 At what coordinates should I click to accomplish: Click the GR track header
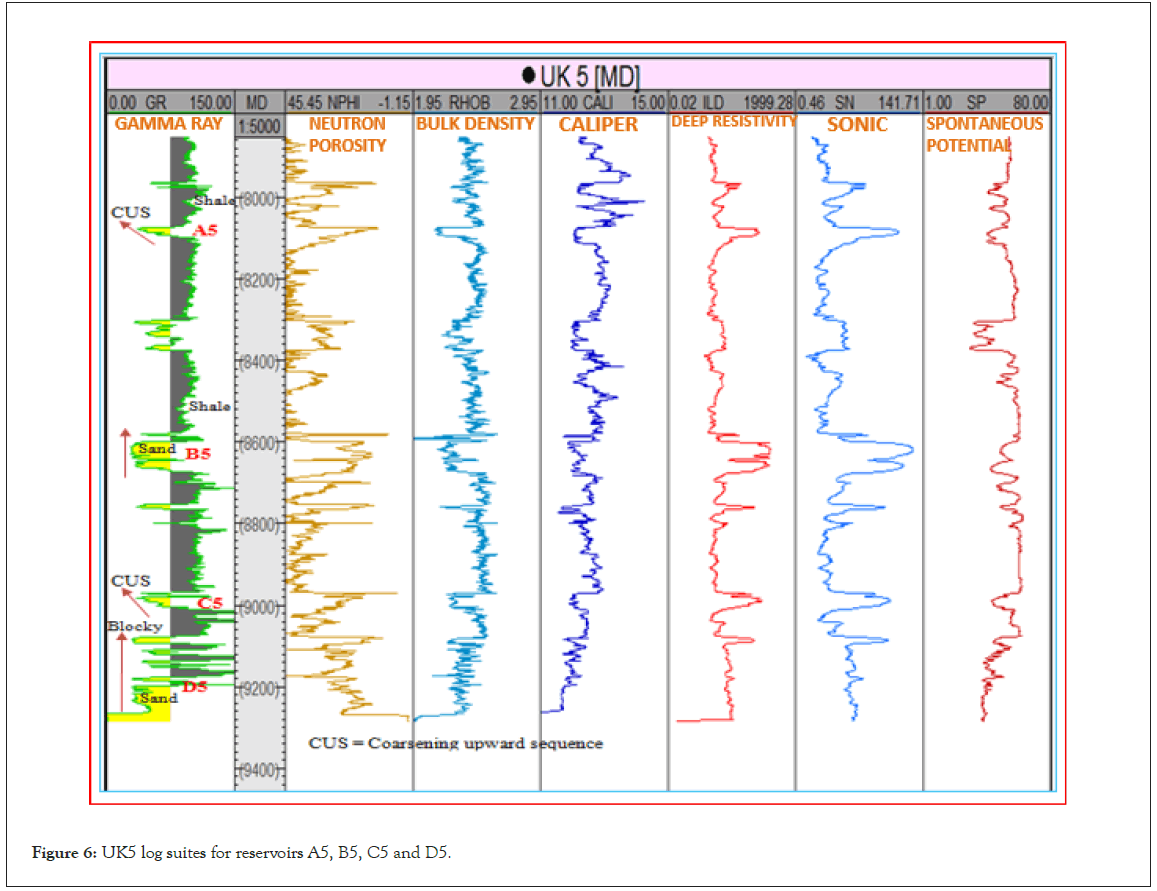[x=170, y=102]
